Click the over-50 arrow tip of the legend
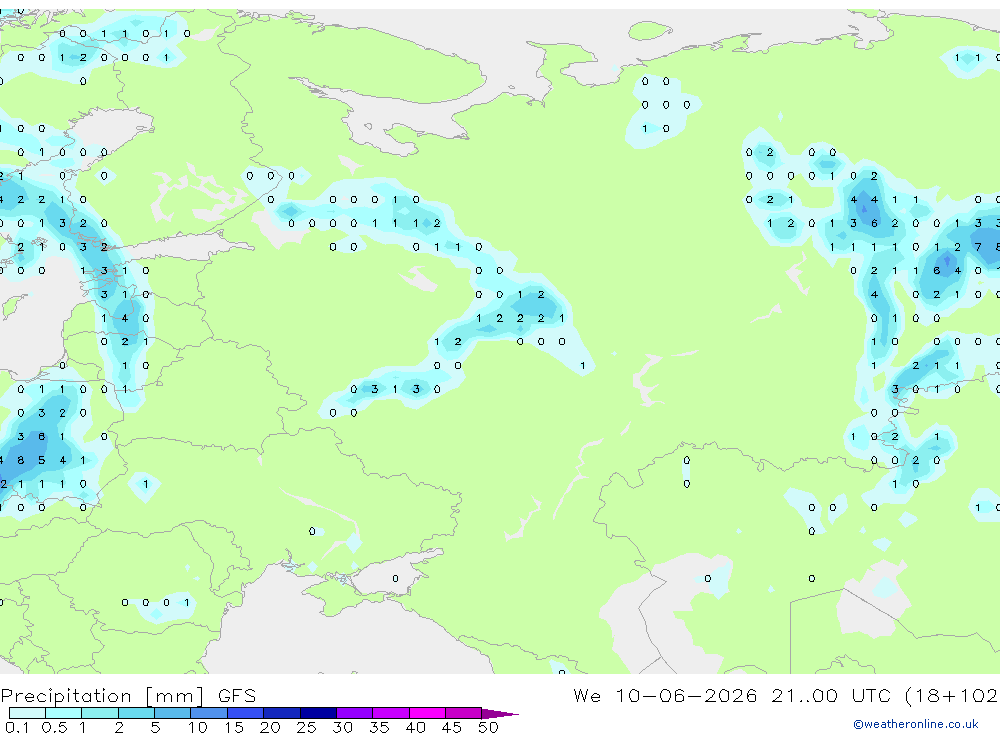The width and height of the screenshot is (1000, 733). click(500, 713)
